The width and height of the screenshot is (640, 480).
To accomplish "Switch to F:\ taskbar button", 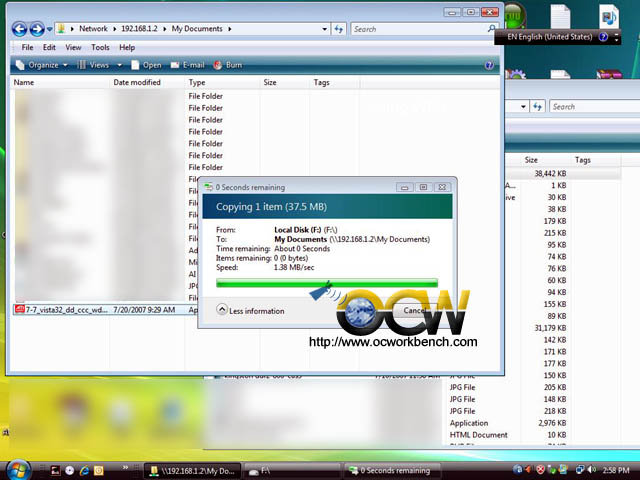I will [x=293, y=471].
